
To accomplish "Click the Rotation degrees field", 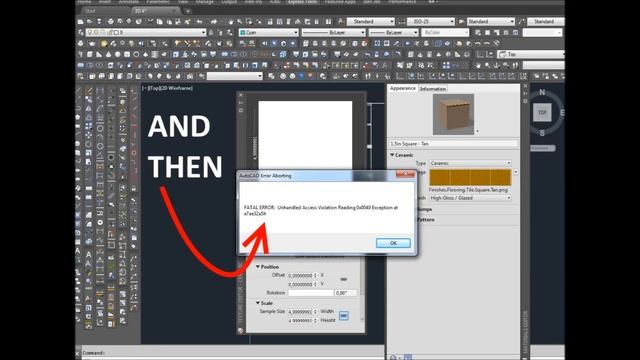I will 345,293.
